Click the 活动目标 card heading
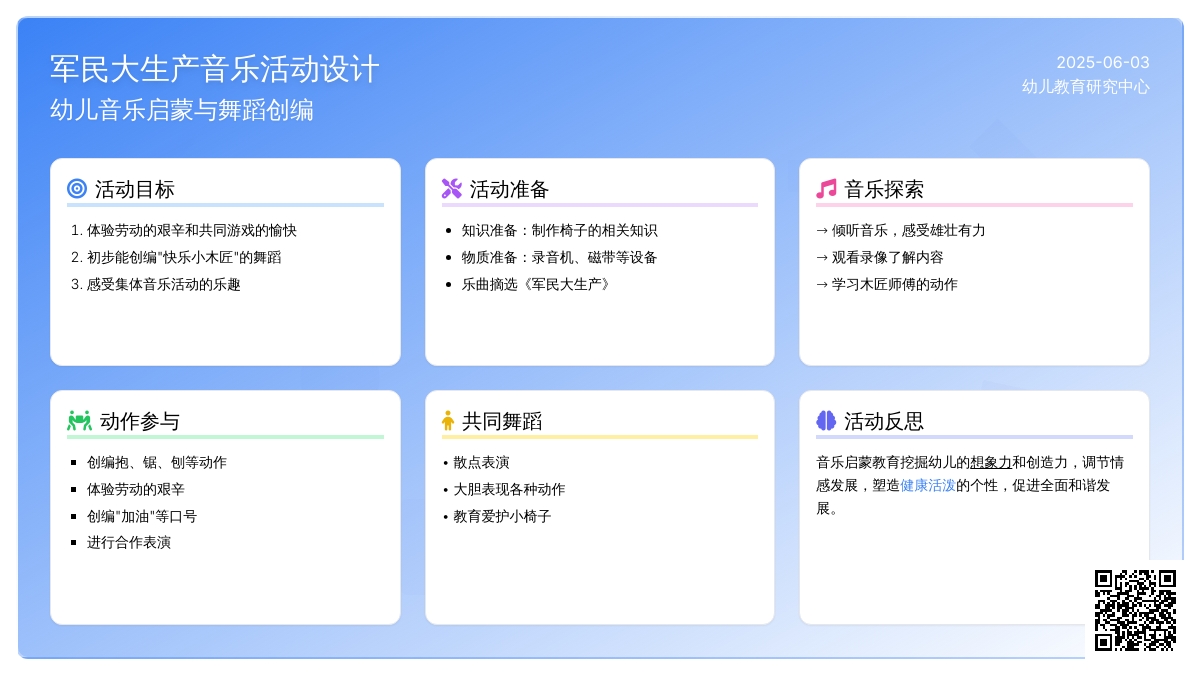The height and width of the screenshot is (675, 1200). pos(135,189)
